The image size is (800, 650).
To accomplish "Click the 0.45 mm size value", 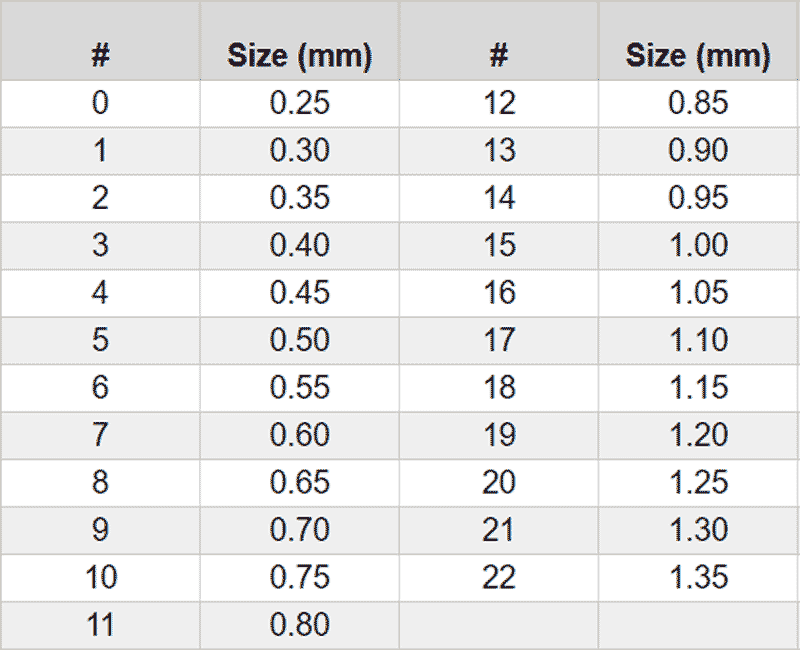I will click(299, 293).
